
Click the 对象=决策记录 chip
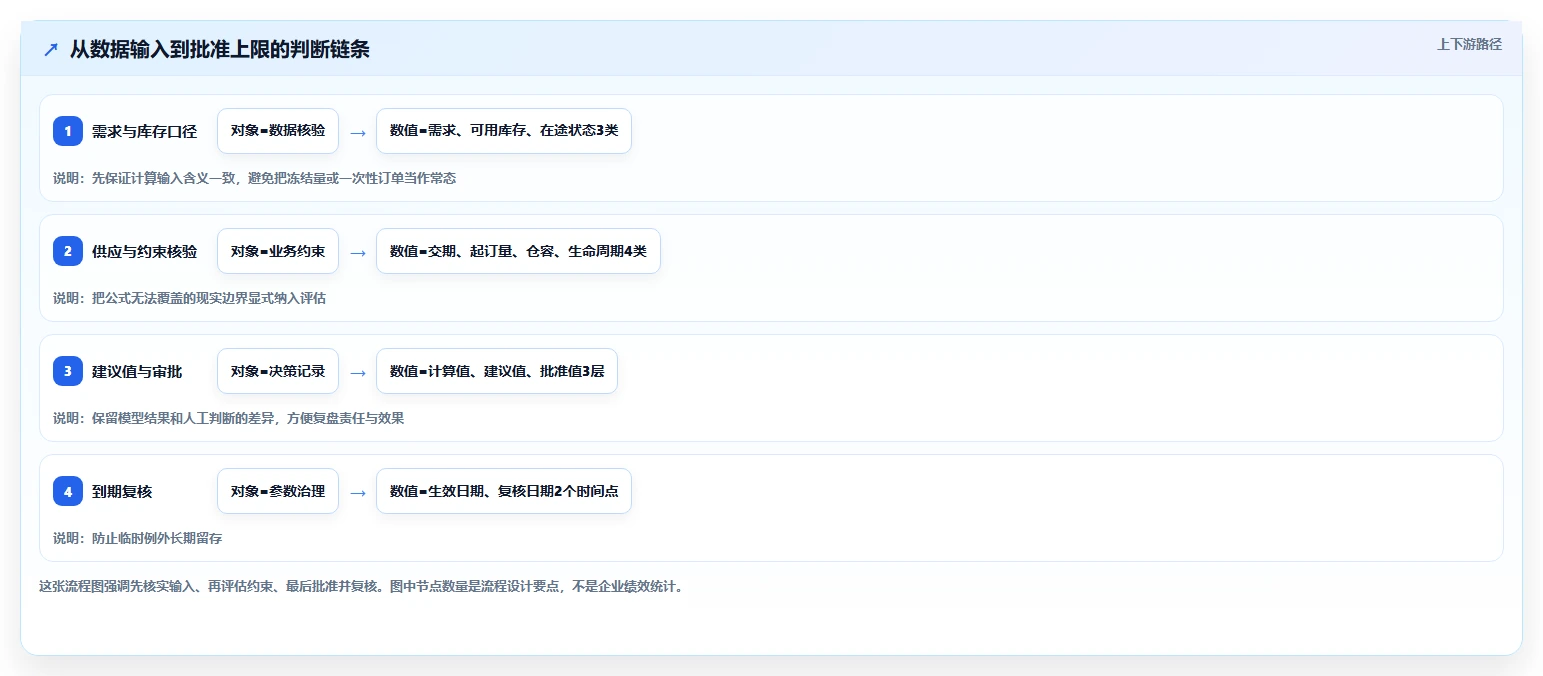click(278, 371)
